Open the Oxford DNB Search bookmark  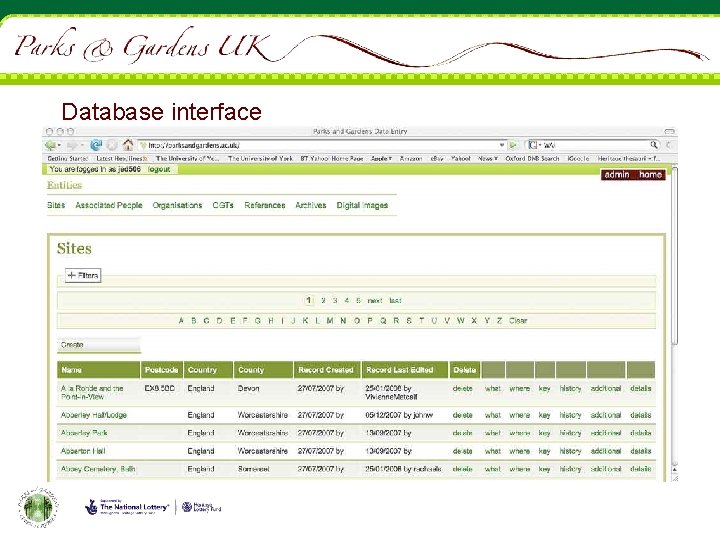(532, 158)
